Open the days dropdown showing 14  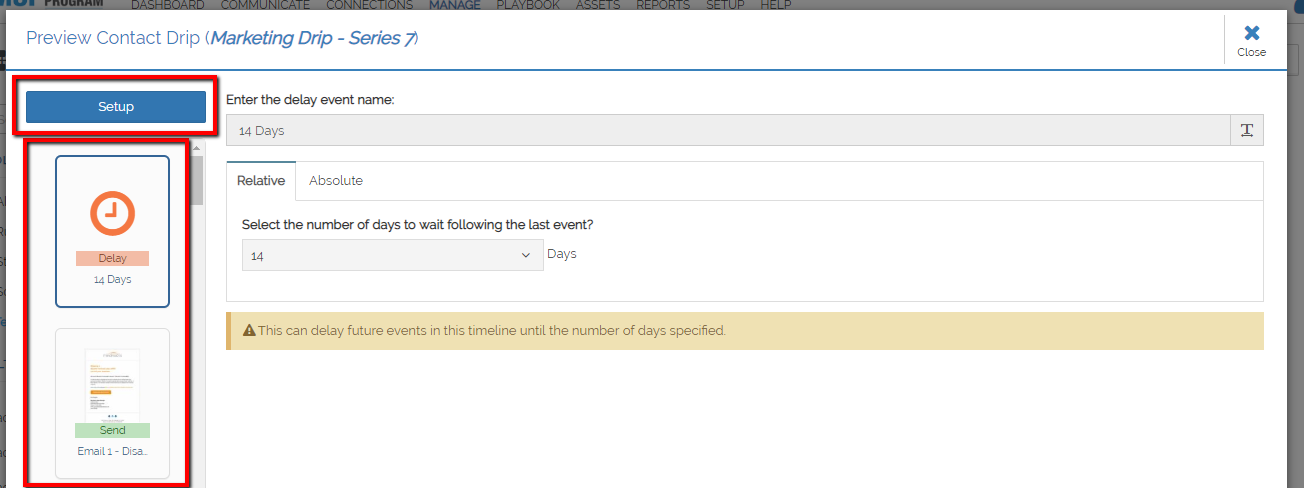coord(393,256)
